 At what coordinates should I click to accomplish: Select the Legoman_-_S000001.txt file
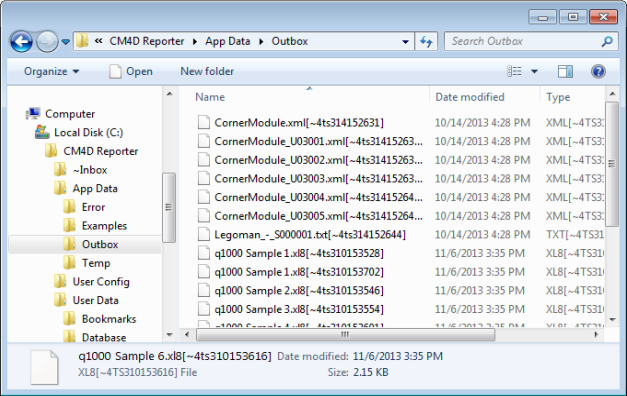coord(310,235)
